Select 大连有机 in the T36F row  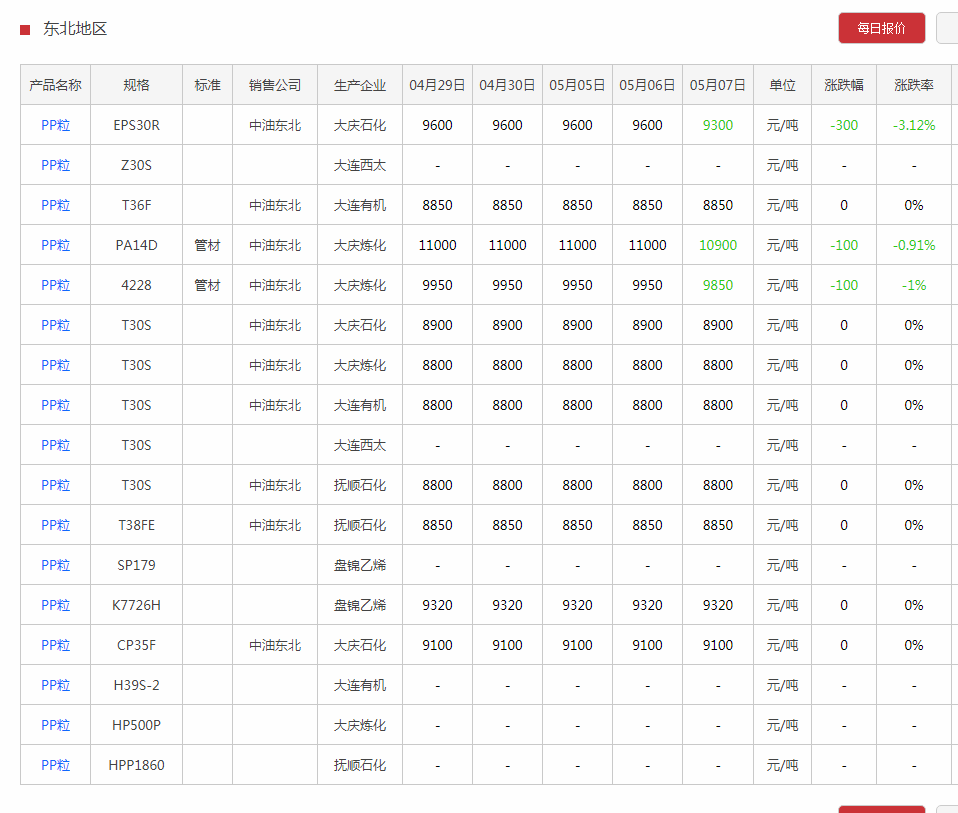360,205
